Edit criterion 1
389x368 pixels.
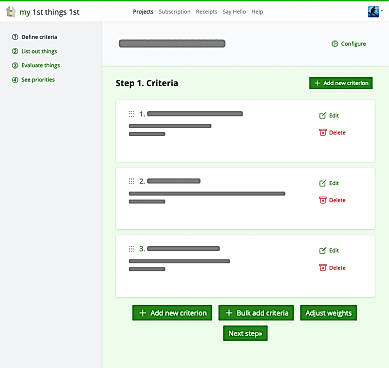(329, 116)
